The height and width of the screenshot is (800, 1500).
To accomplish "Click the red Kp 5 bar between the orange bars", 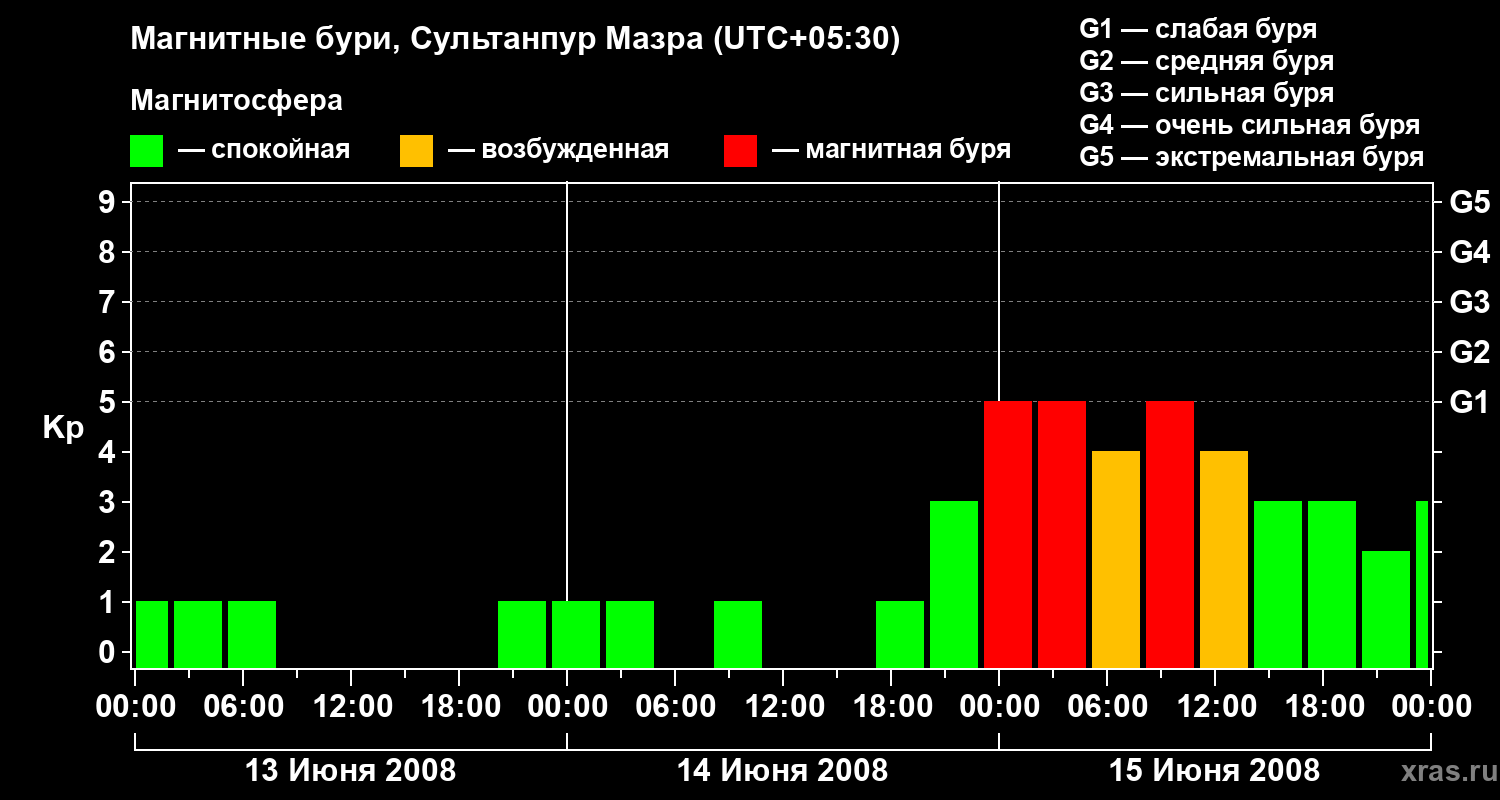I will [x=1170, y=535].
